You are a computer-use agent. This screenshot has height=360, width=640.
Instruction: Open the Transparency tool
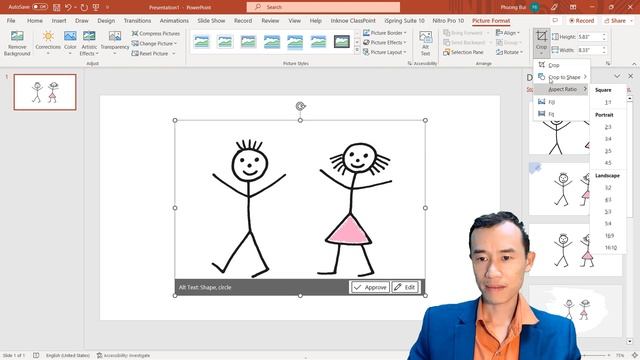[x=115, y=42]
